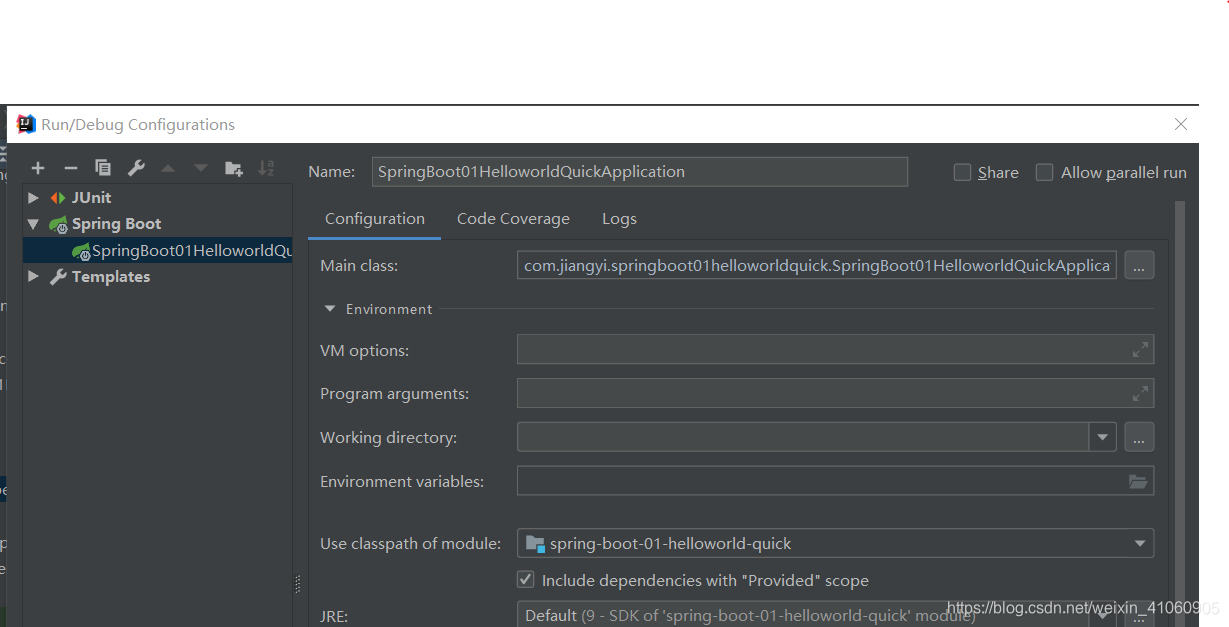
Task: Switch to Code Coverage tab
Action: tap(513, 218)
